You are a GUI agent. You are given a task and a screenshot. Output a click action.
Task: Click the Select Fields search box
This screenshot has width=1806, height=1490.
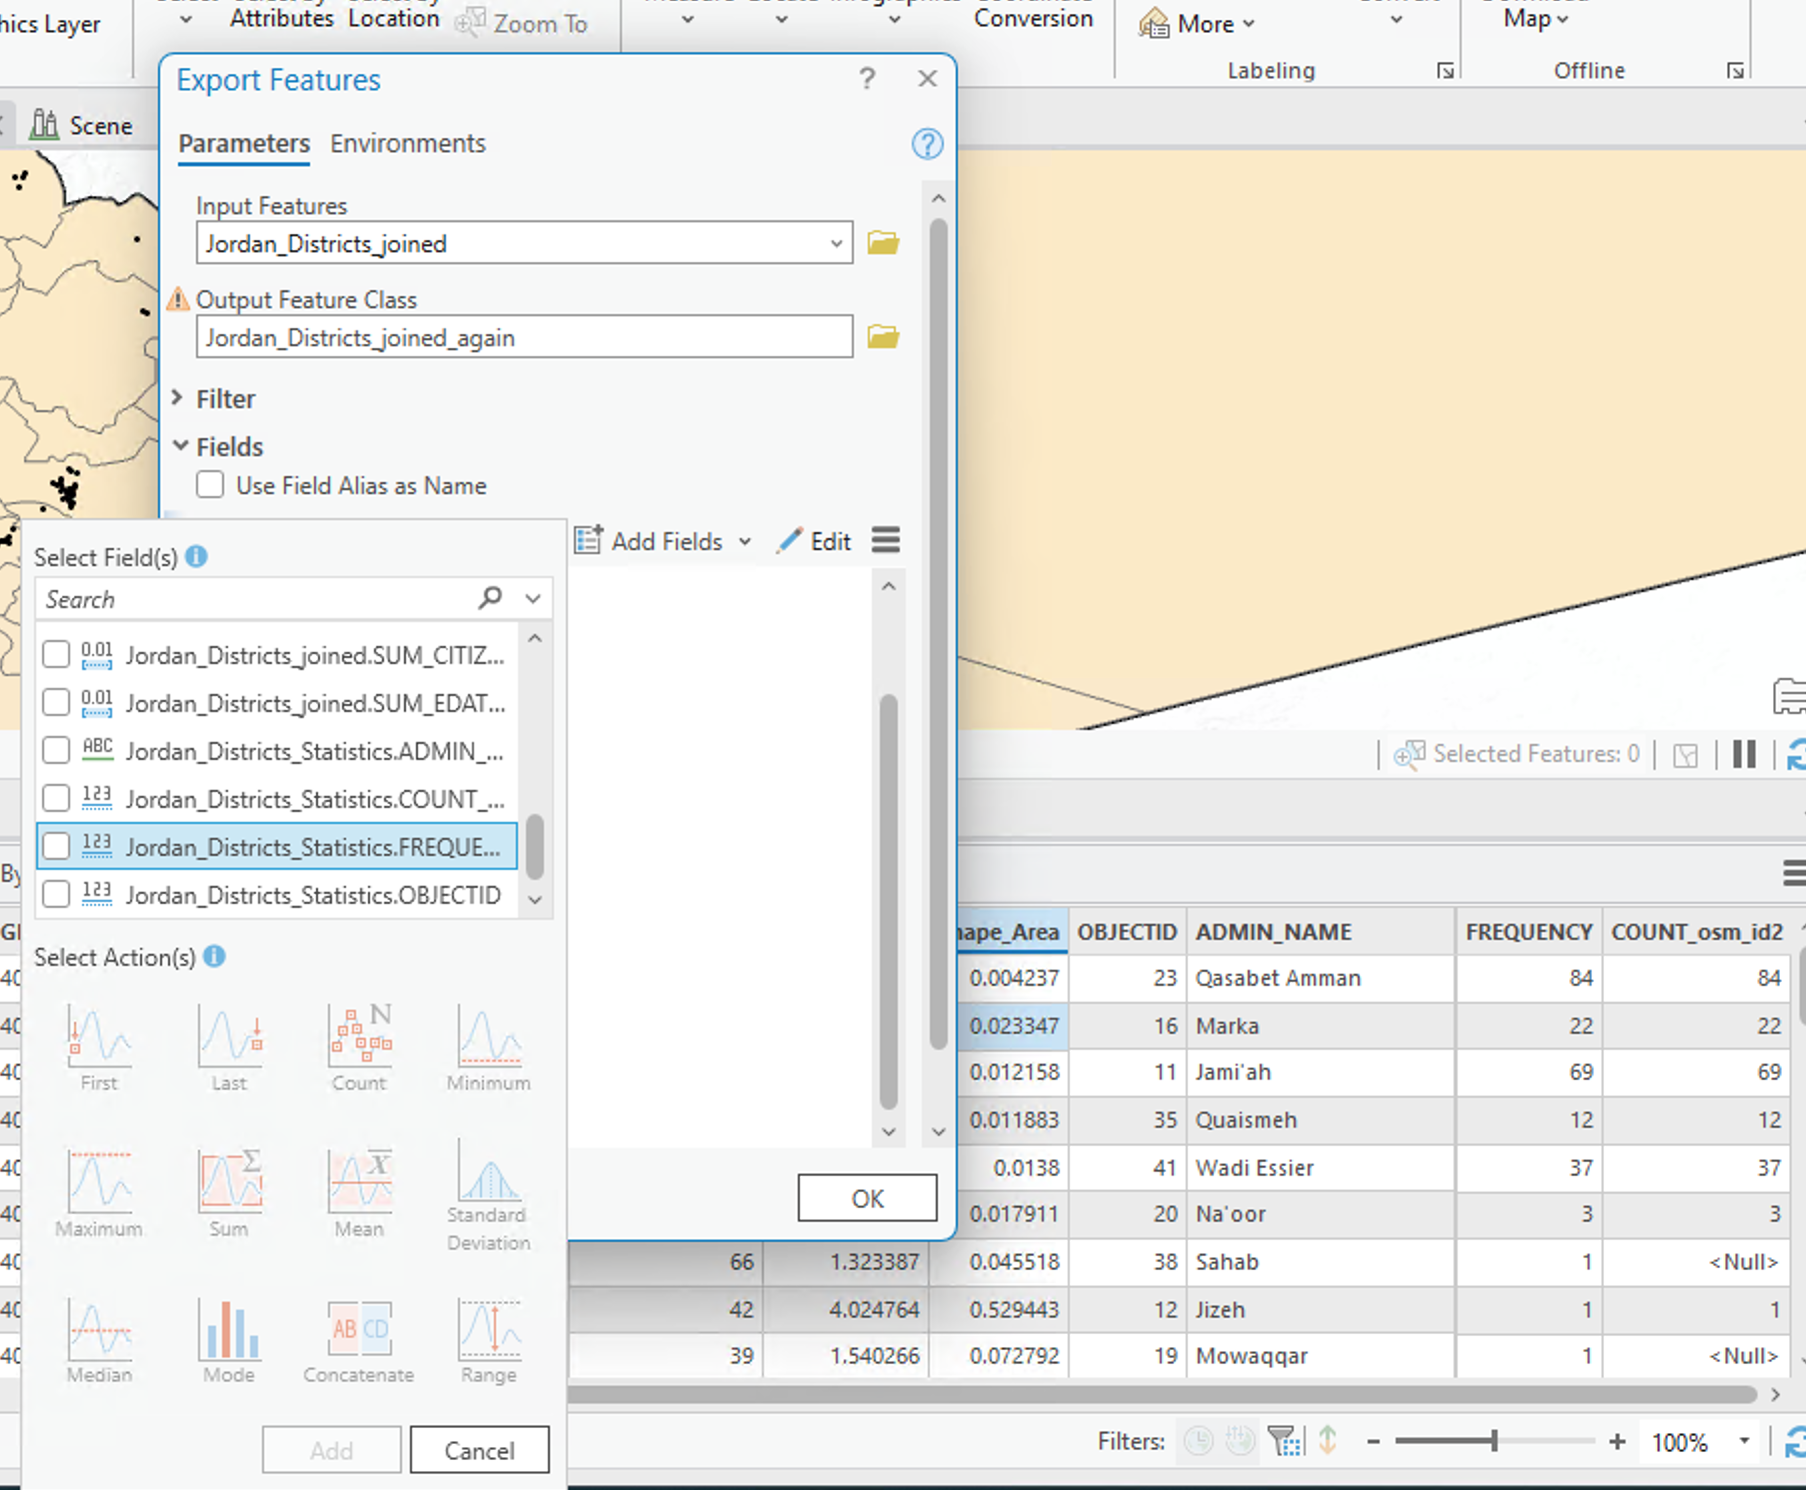(250, 598)
